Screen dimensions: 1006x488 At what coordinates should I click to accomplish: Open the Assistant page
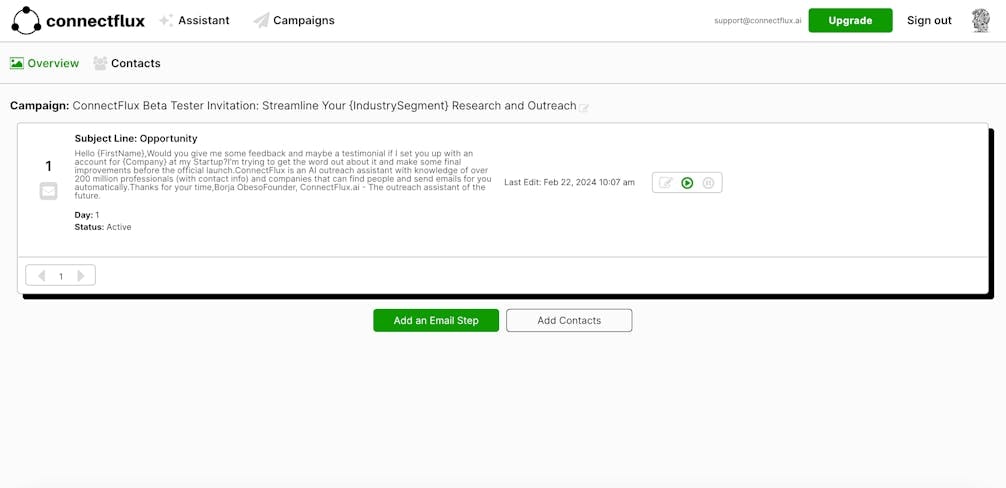203,21
